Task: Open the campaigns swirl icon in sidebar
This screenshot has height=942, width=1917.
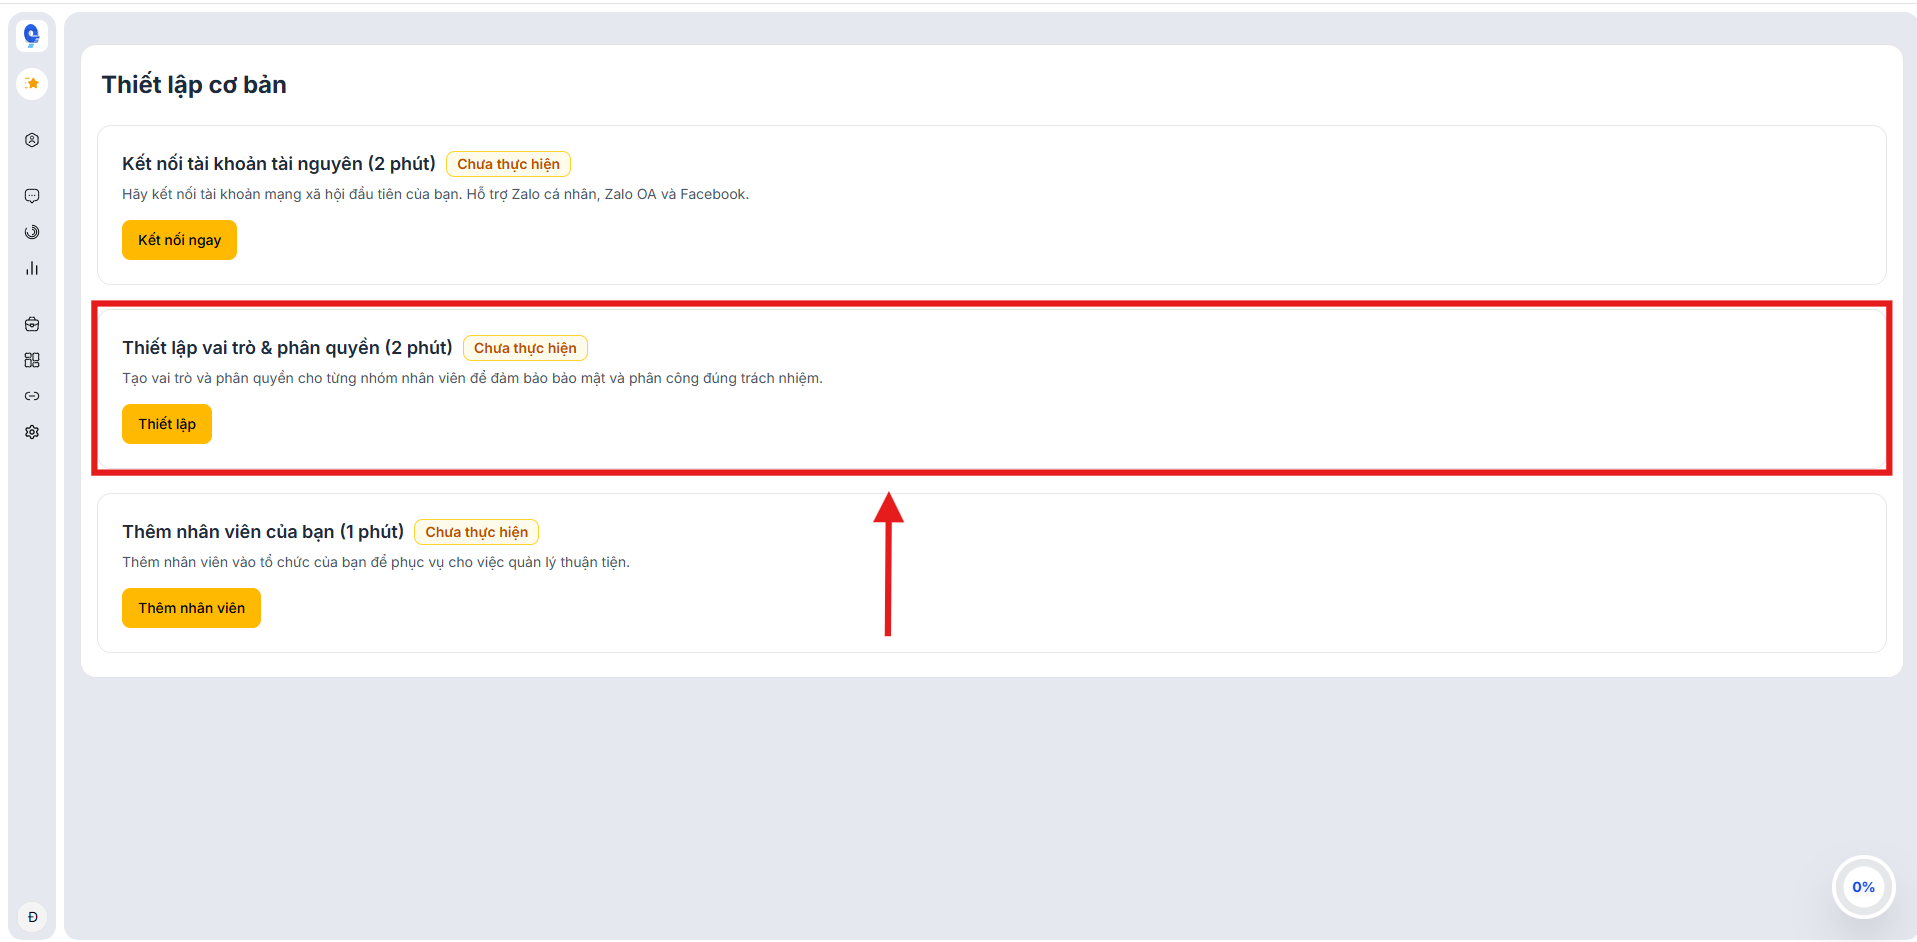Action: [x=31, y=231]
